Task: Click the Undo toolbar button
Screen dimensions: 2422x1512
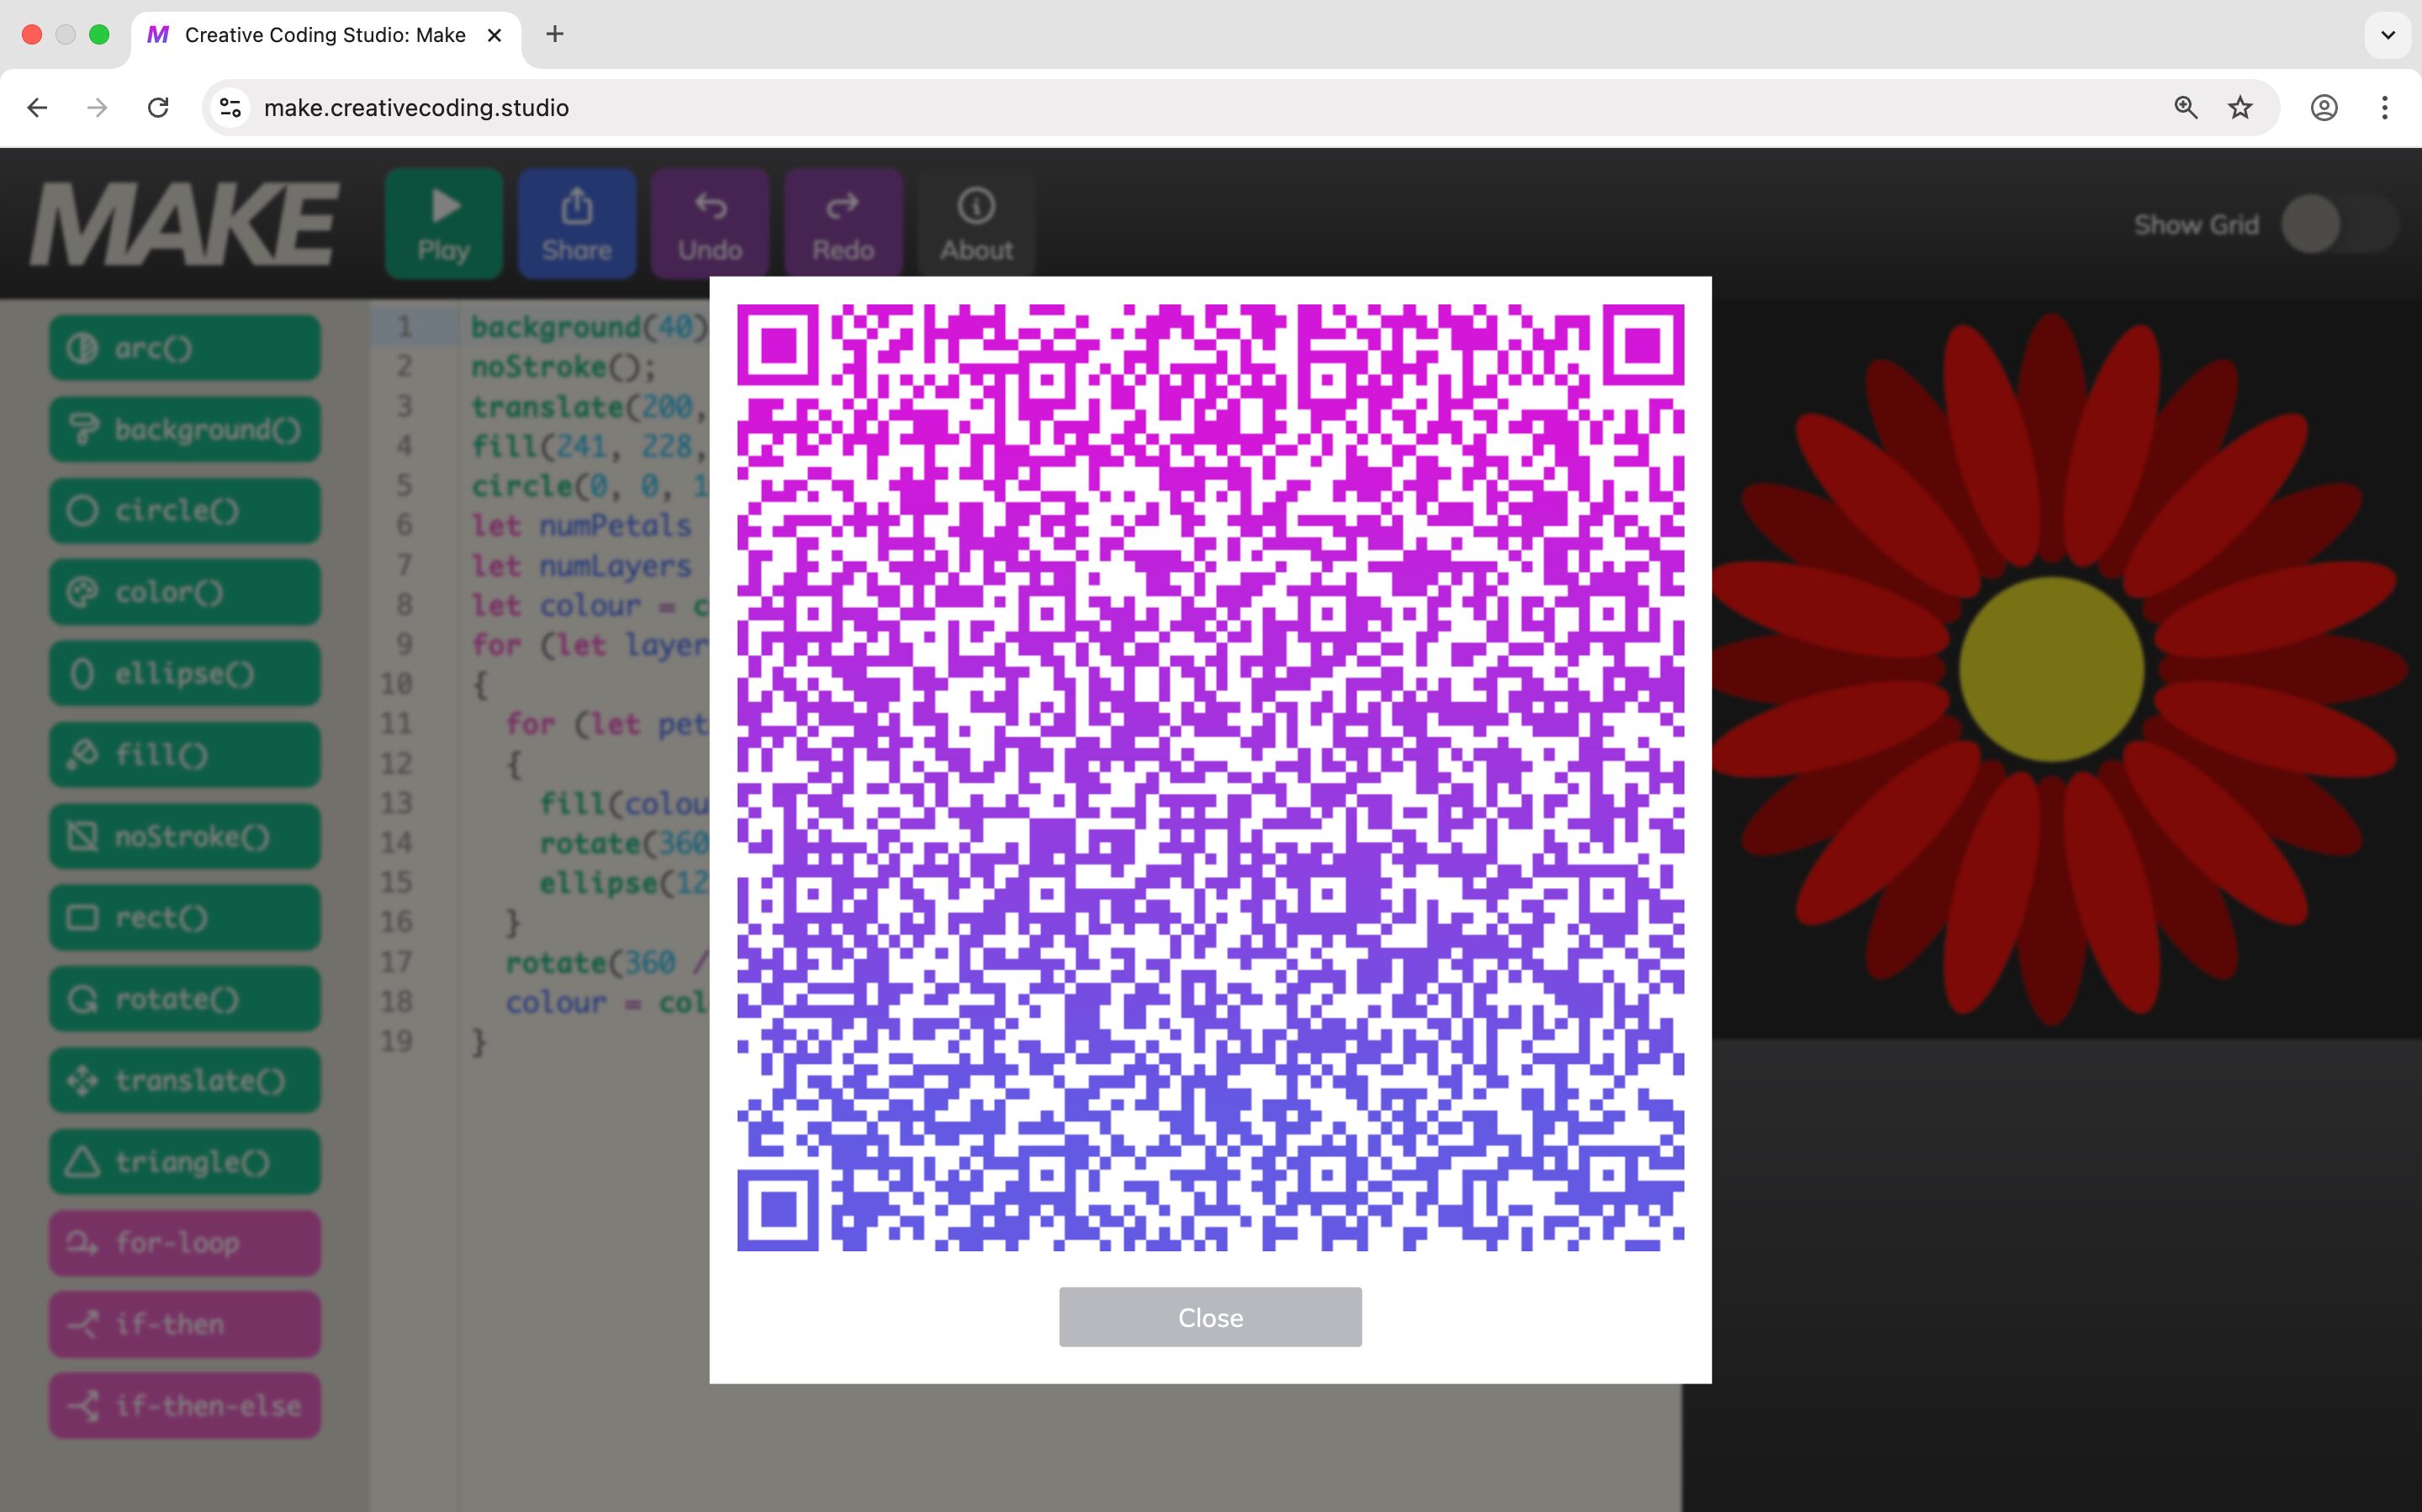Action: tap(710, 224)
